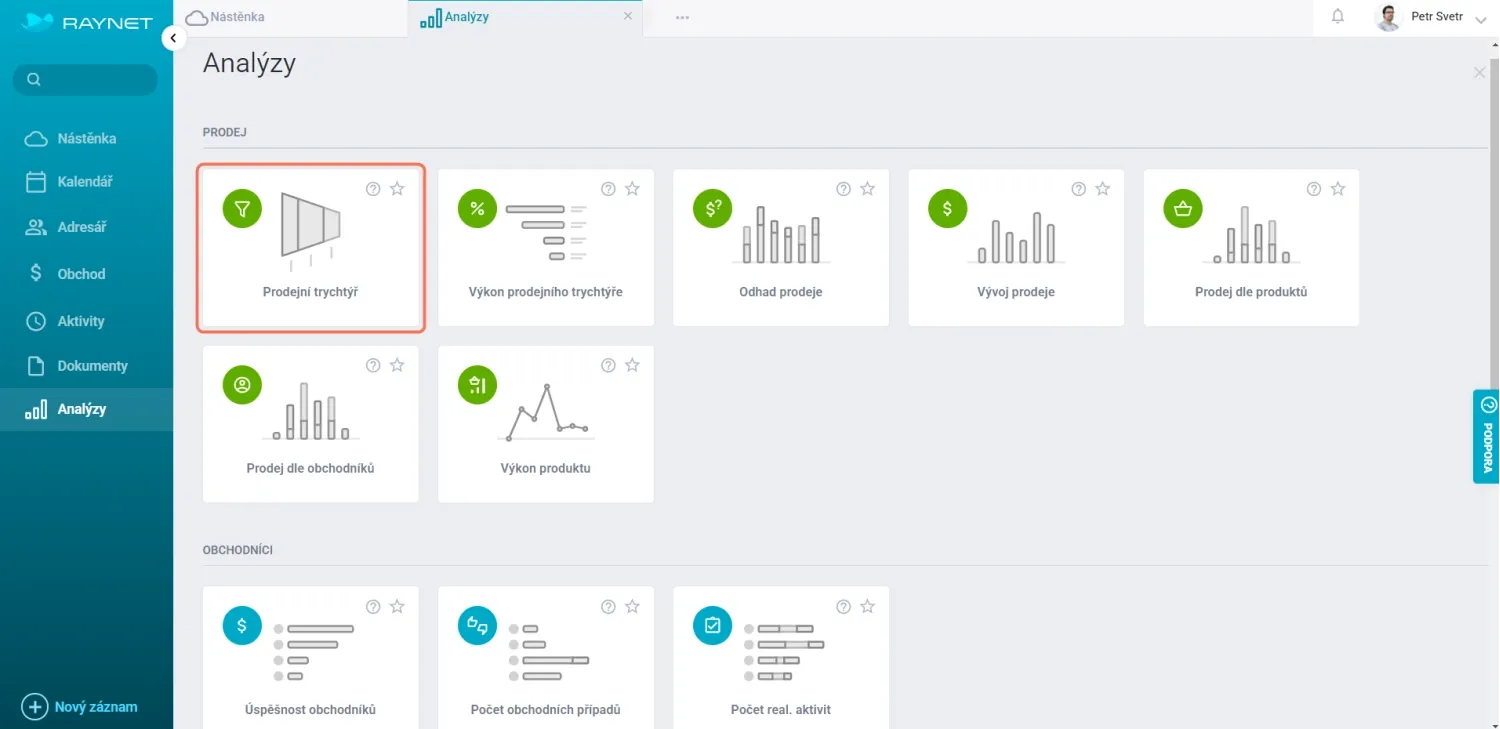
Task: Click the sidebar search field
Action: [x=85, y=80]
